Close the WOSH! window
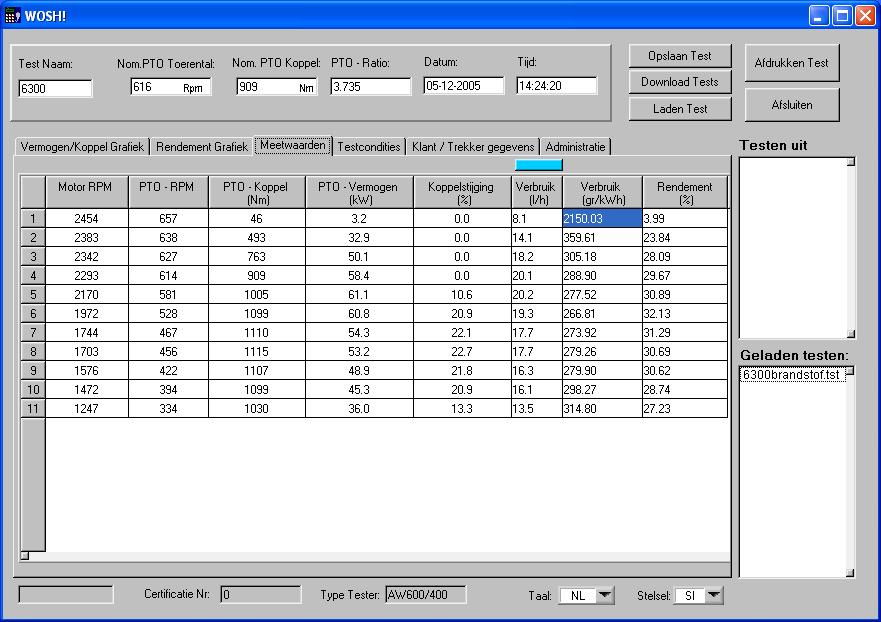 865,16
